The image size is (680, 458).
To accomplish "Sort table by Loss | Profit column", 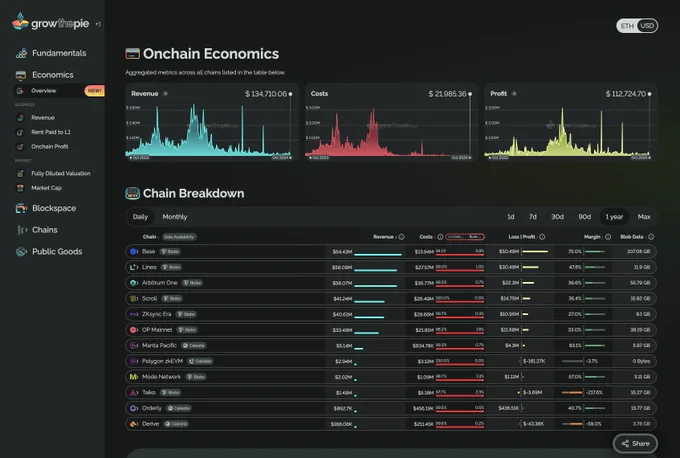I will [523, 237].
